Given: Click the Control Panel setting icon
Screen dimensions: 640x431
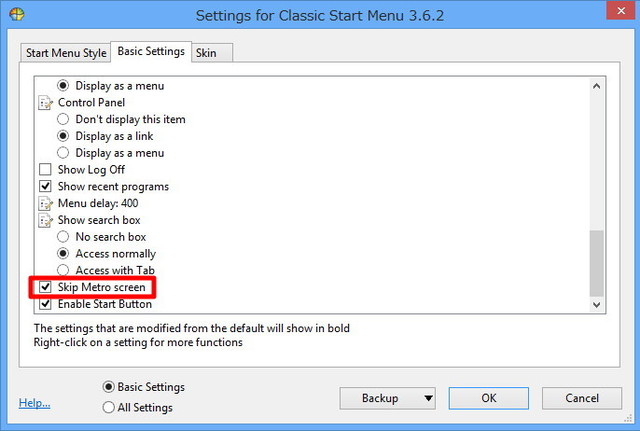Looking at the screenshot, I should point(45,102).
